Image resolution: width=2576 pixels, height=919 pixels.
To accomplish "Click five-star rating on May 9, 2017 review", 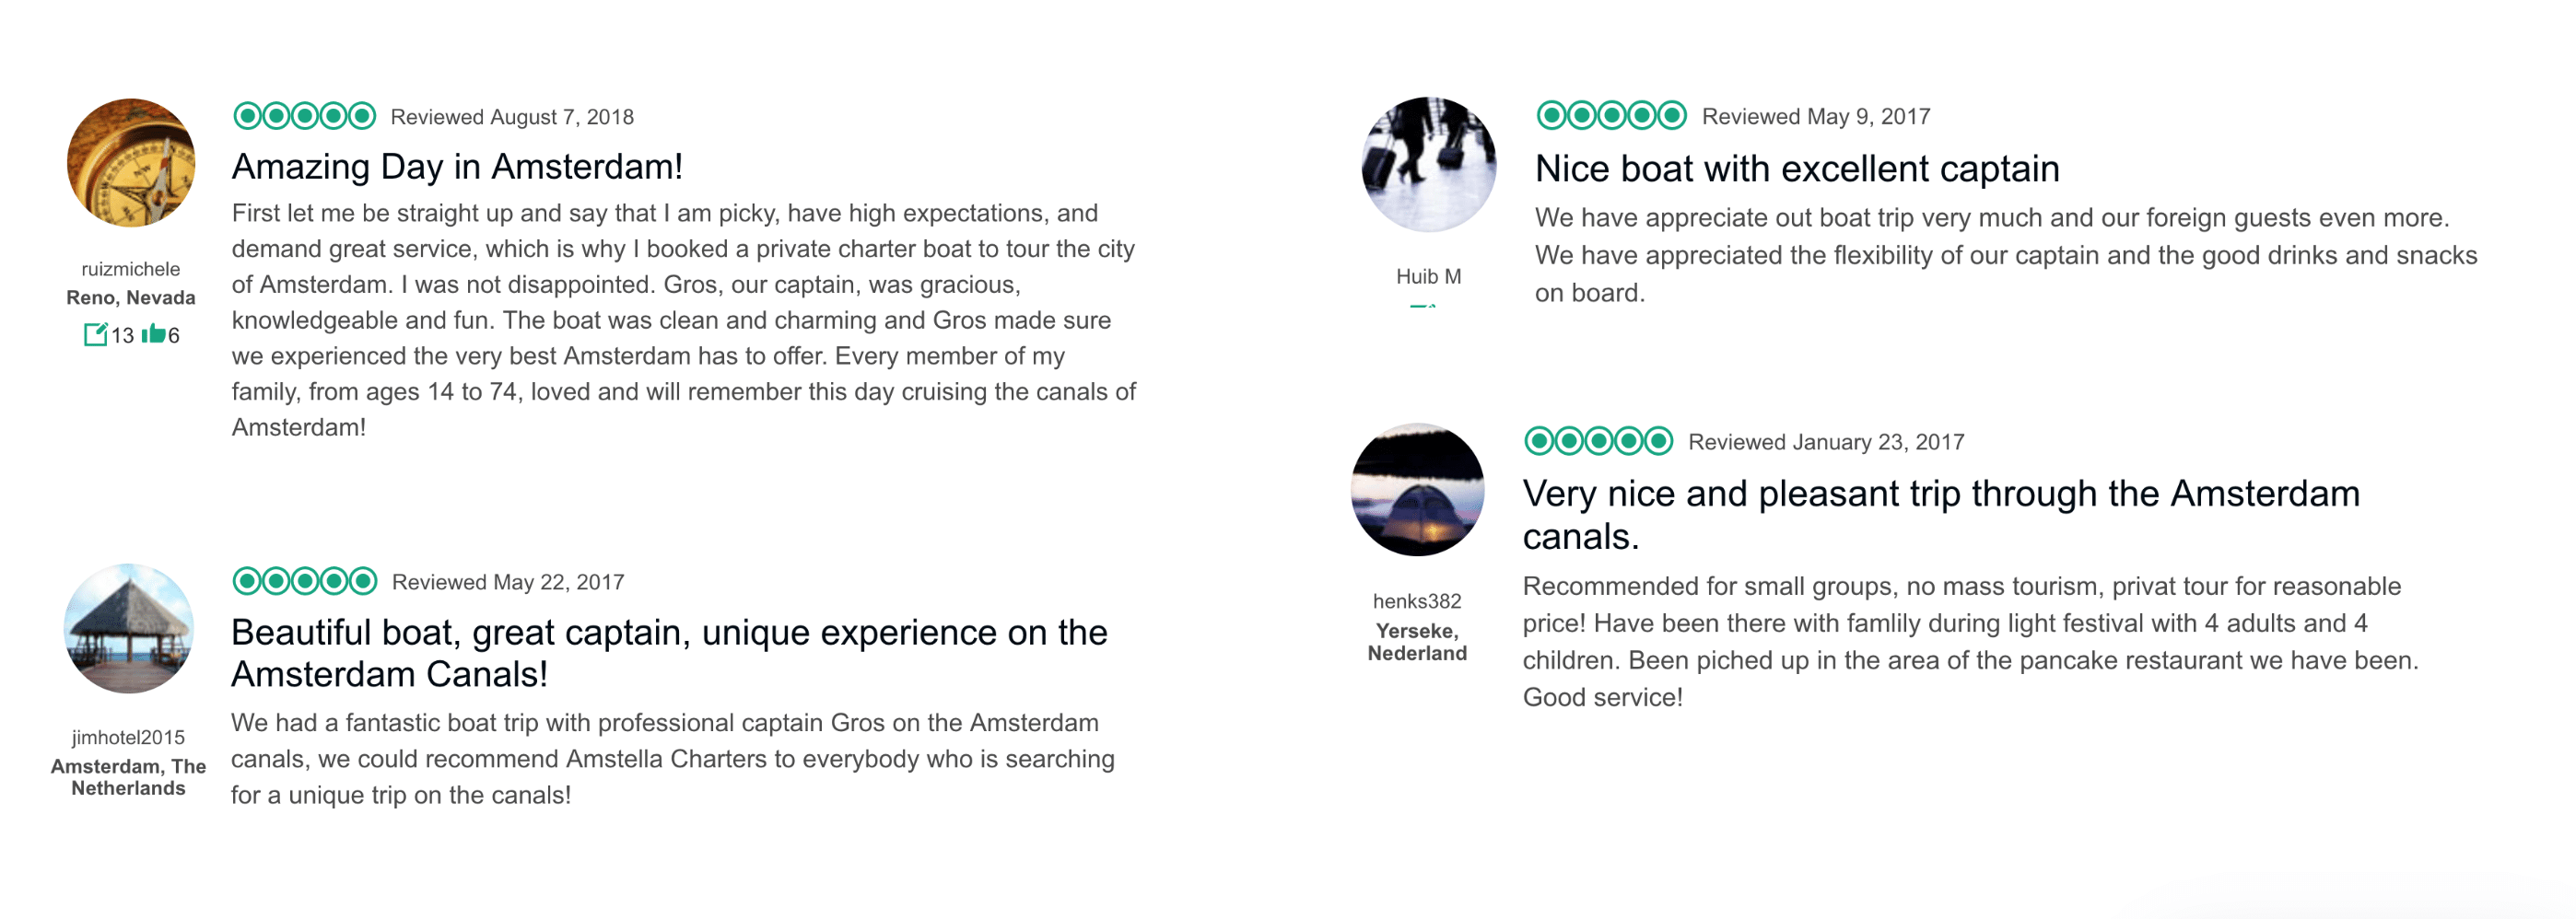I will click(x=1611, y=116).
